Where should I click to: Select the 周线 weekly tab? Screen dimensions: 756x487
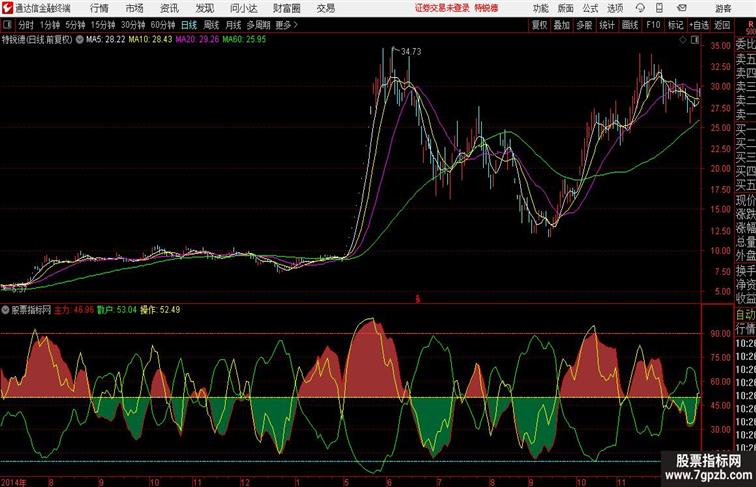[x=211, y=25]
